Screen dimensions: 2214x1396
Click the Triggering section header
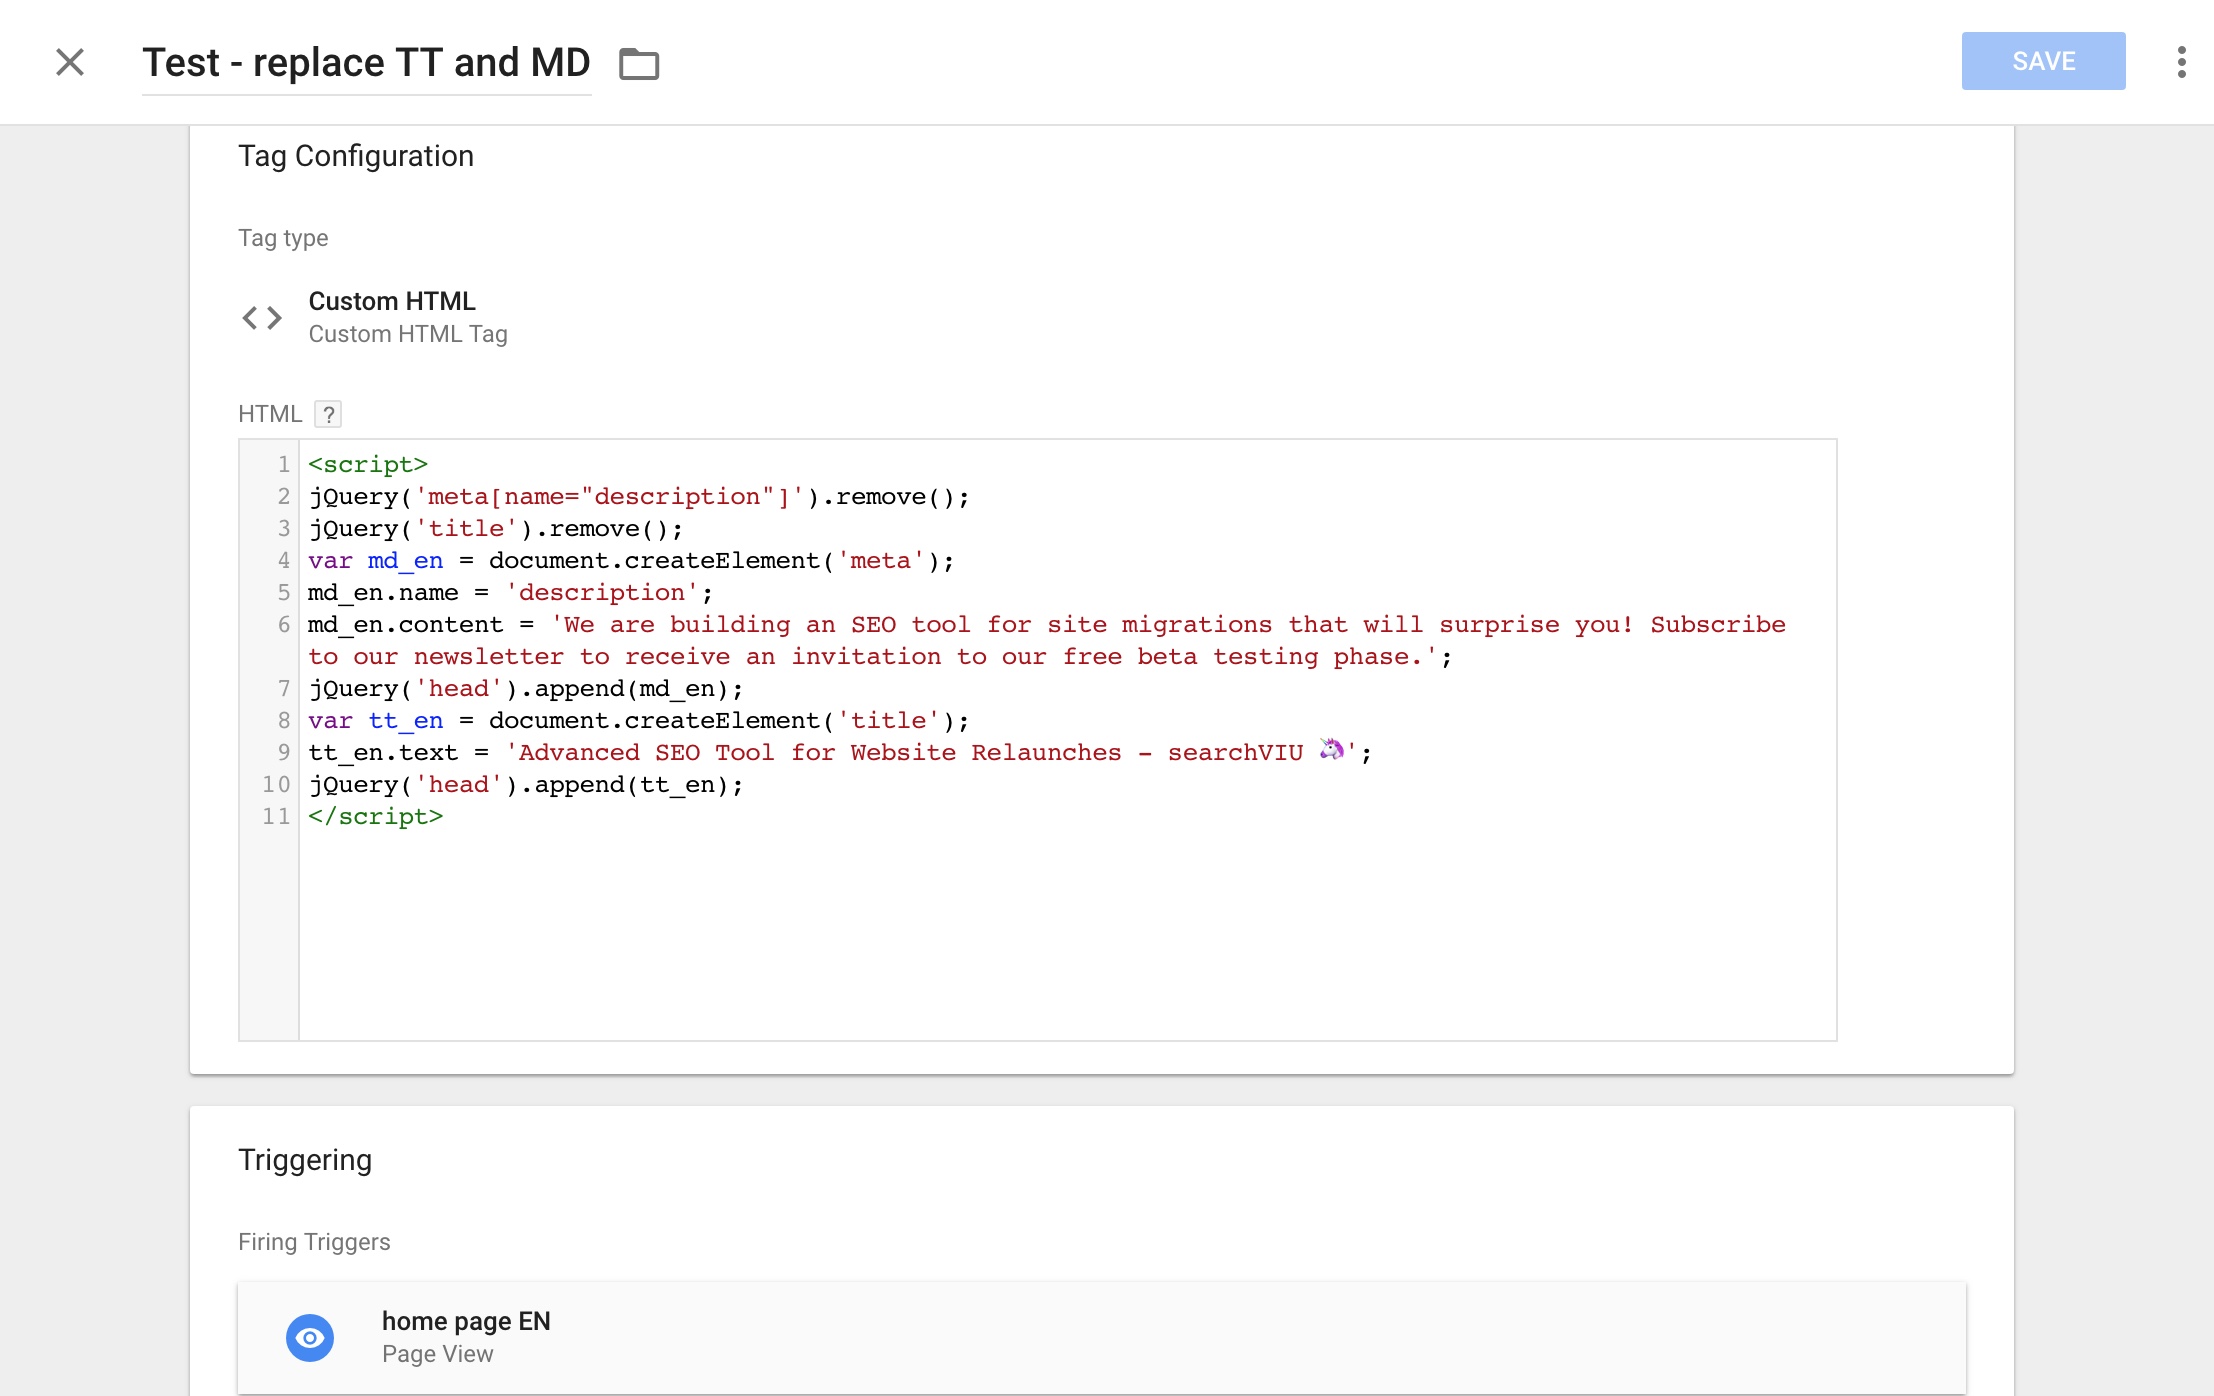(304, 1160)
